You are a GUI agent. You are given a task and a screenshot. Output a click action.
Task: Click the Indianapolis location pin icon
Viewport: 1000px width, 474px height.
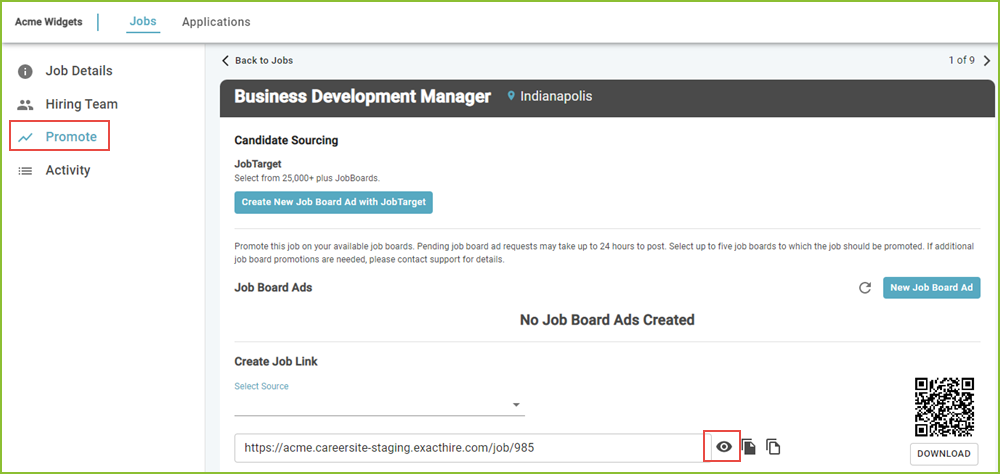click(x=510, y=96)
